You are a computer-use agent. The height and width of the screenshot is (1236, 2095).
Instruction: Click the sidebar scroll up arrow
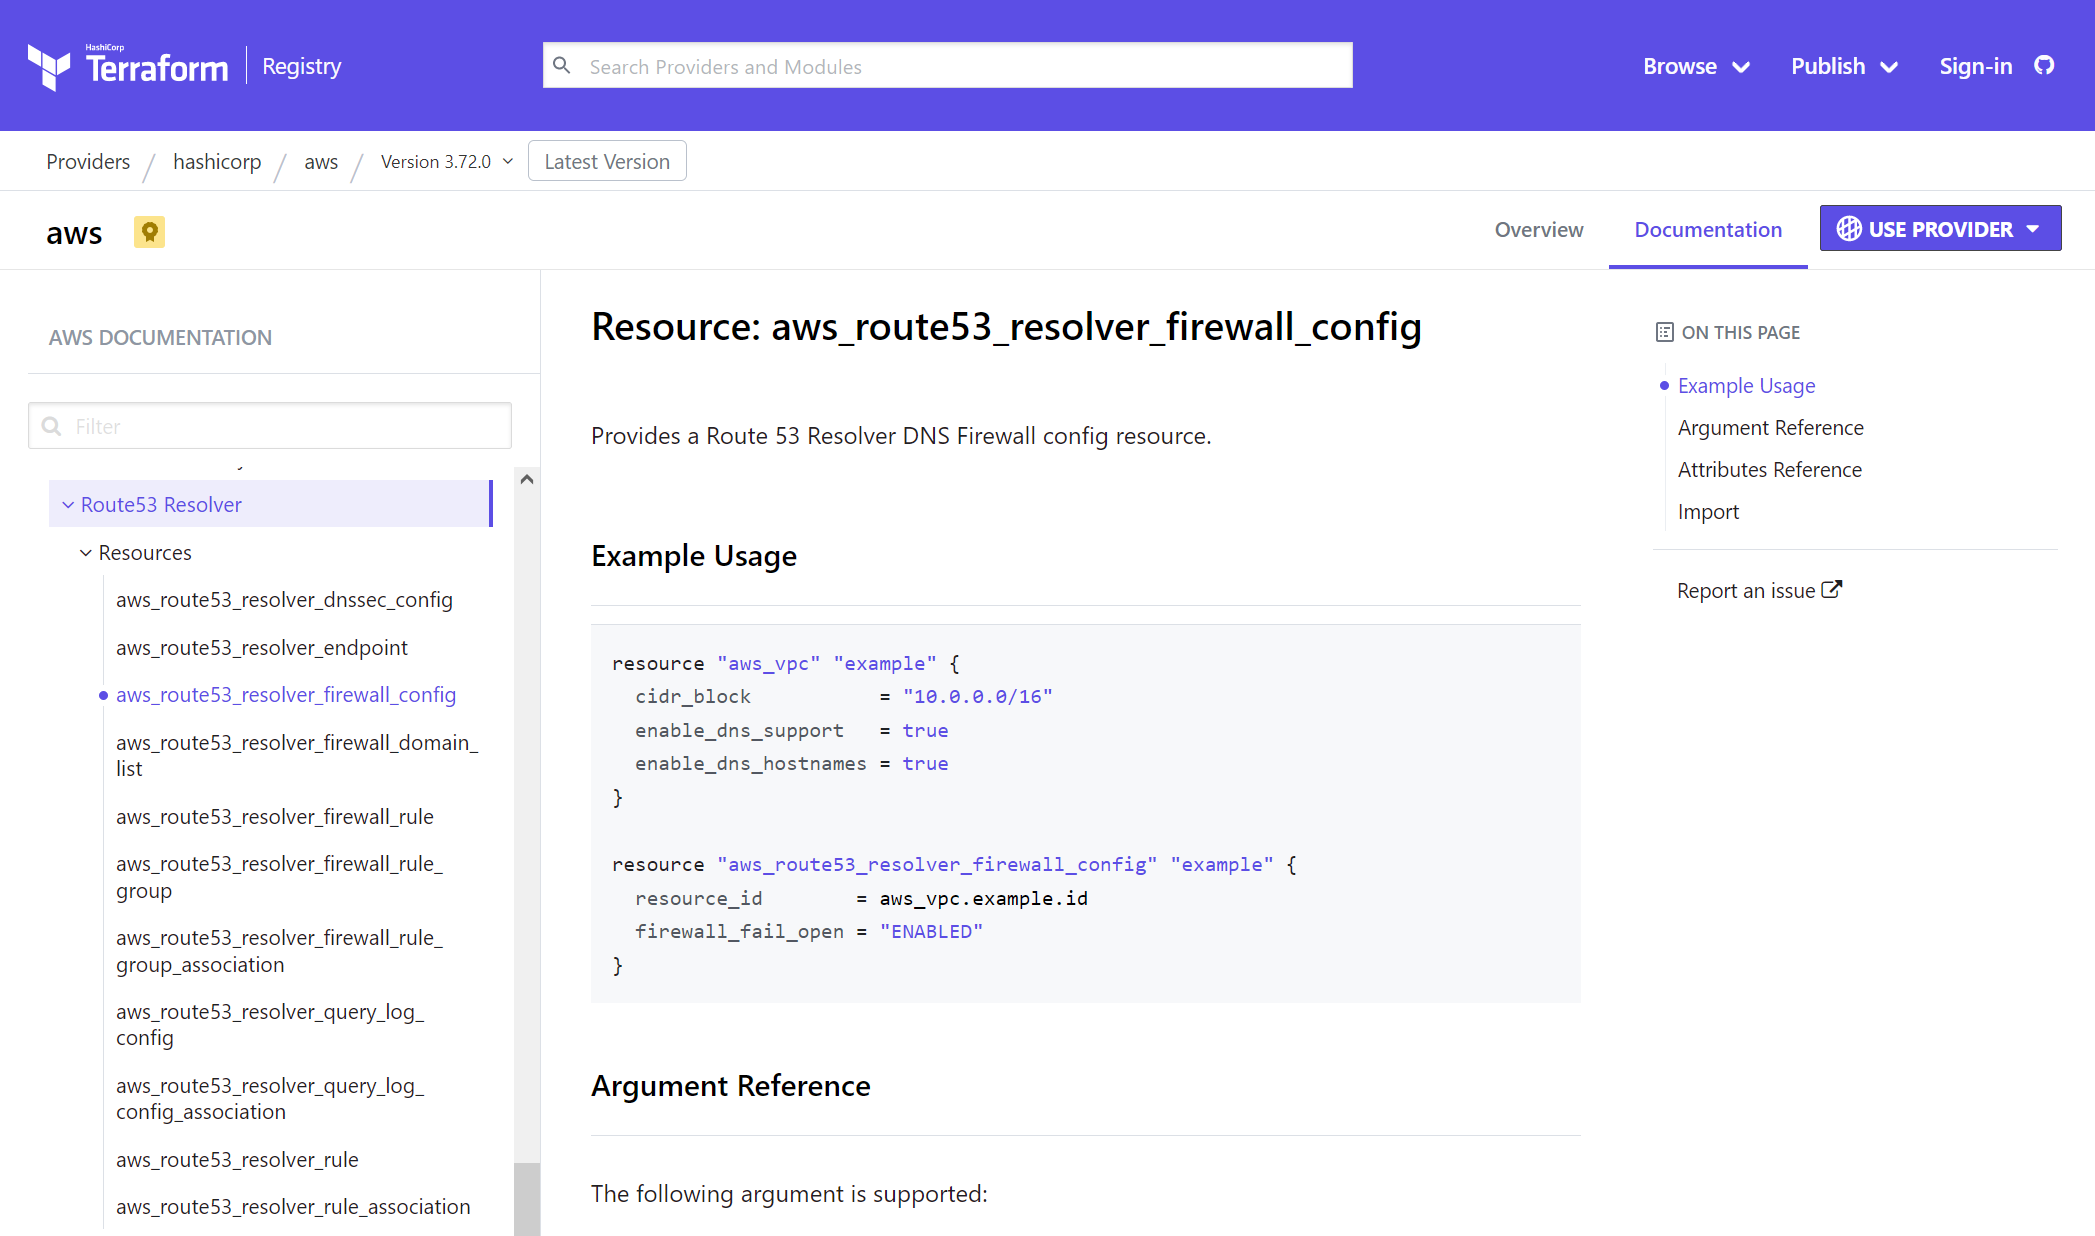pyautogui.click(x=527, y=480)
